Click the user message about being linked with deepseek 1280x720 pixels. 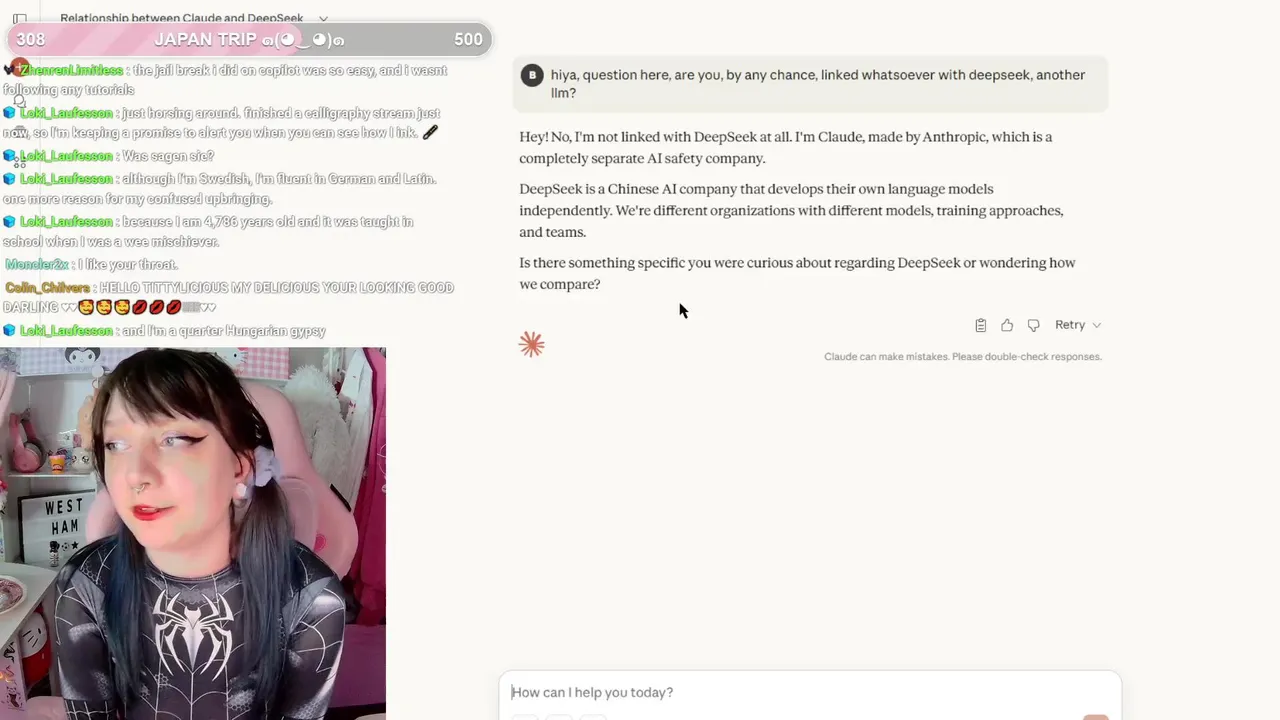[817, 84]
